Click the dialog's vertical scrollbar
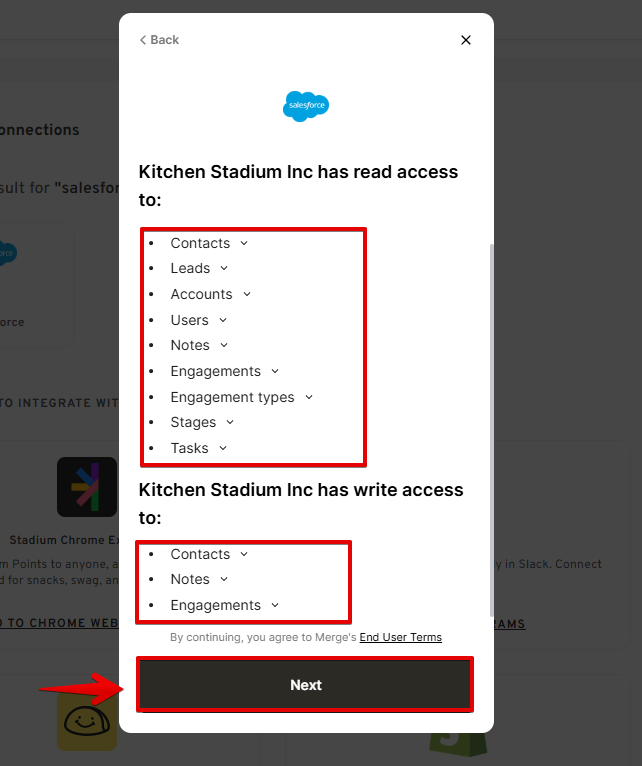Image resolution: width=642 pixels, height=766 pixels. [x=491, y=430]
